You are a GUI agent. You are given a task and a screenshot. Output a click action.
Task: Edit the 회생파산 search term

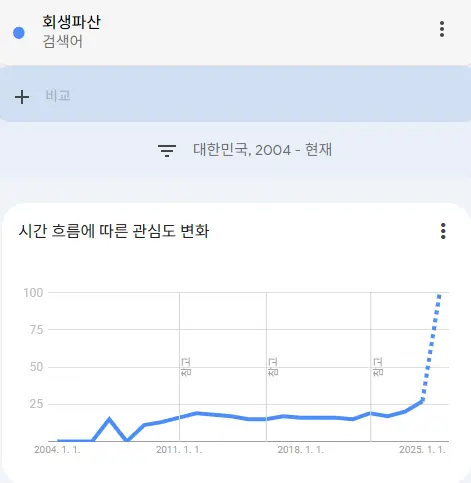(x=71, y=22)
